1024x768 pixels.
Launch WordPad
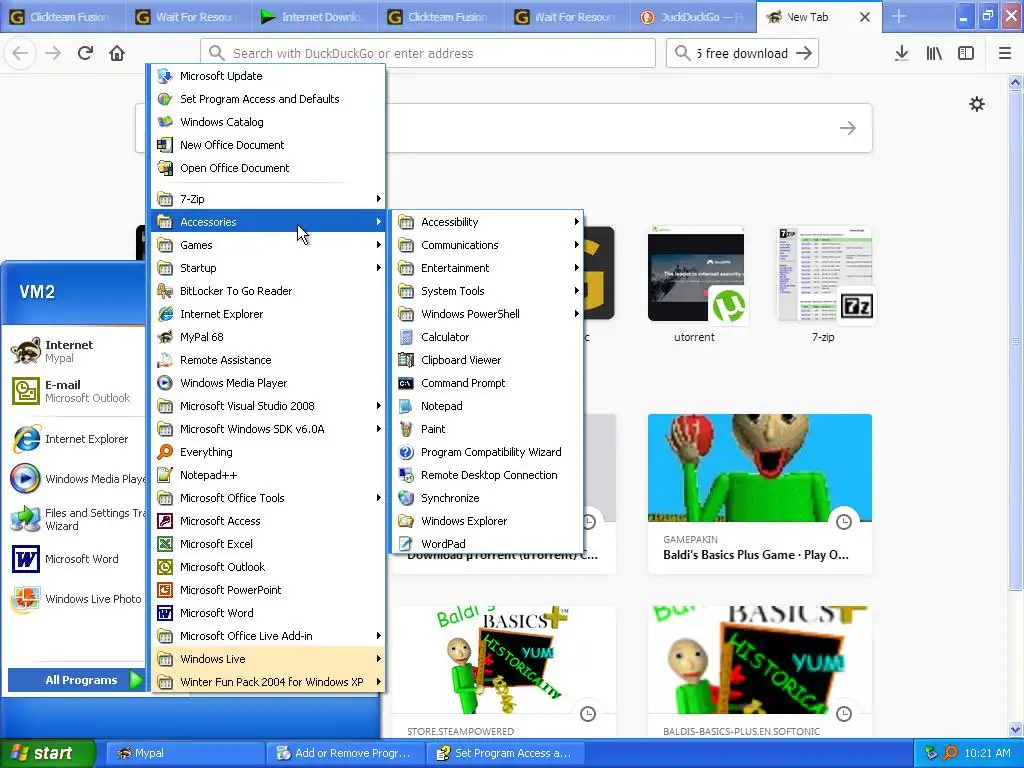pyautogui.click(x=487, y=543)
